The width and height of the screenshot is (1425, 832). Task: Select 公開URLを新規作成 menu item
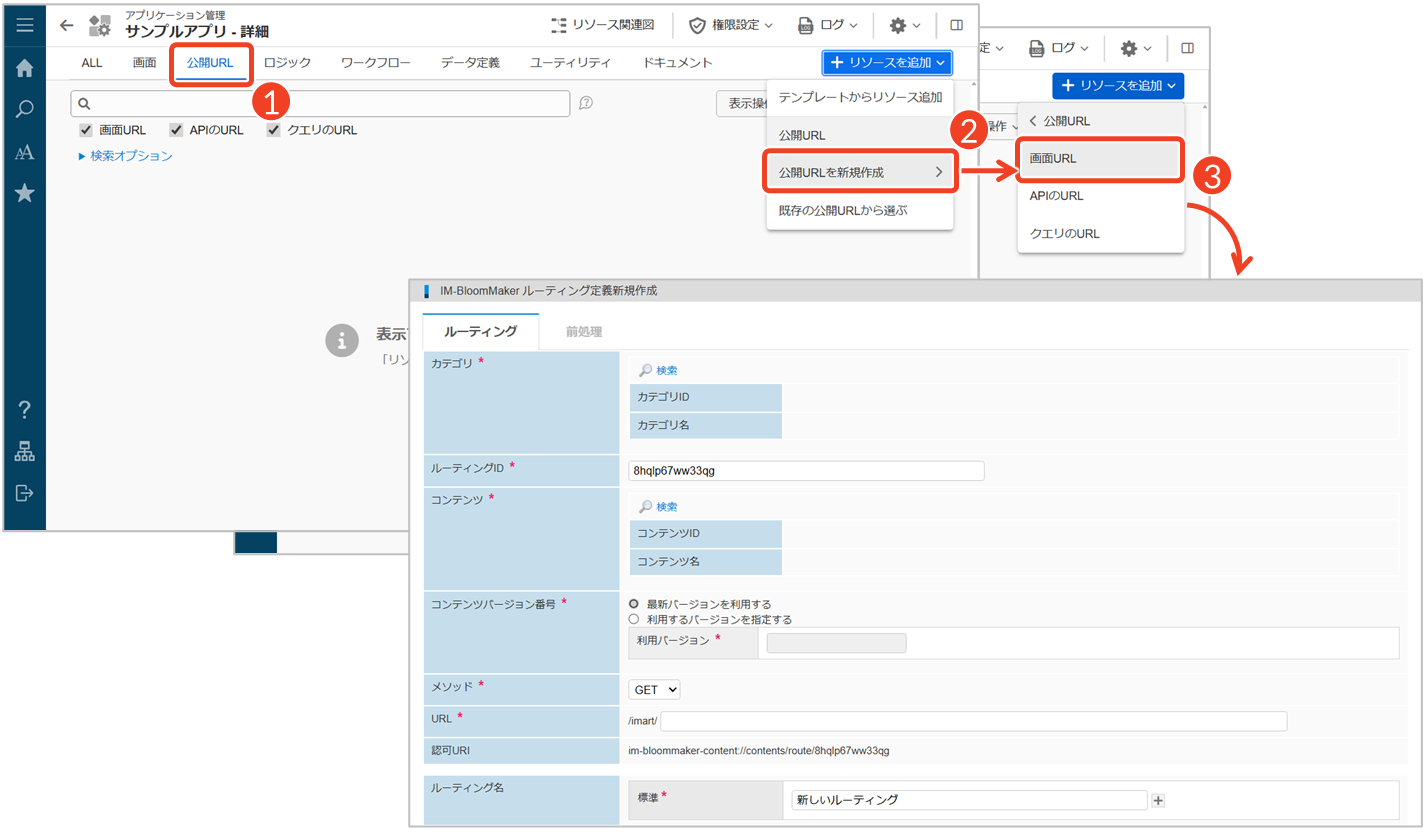pos(859,172)
